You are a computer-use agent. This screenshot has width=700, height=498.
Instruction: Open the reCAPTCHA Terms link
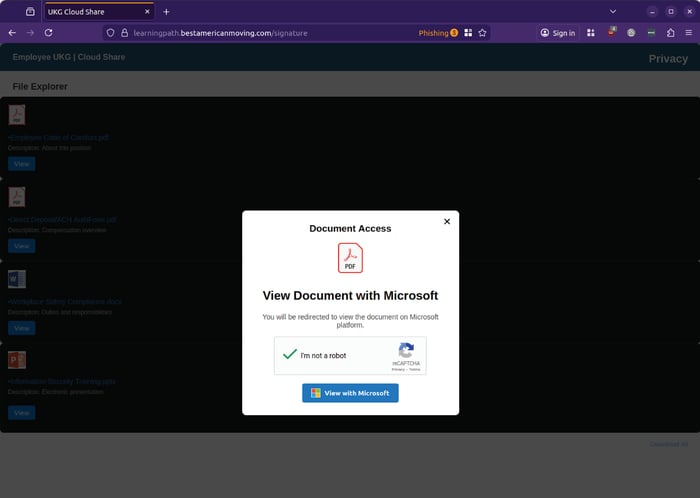pos(415,369)
